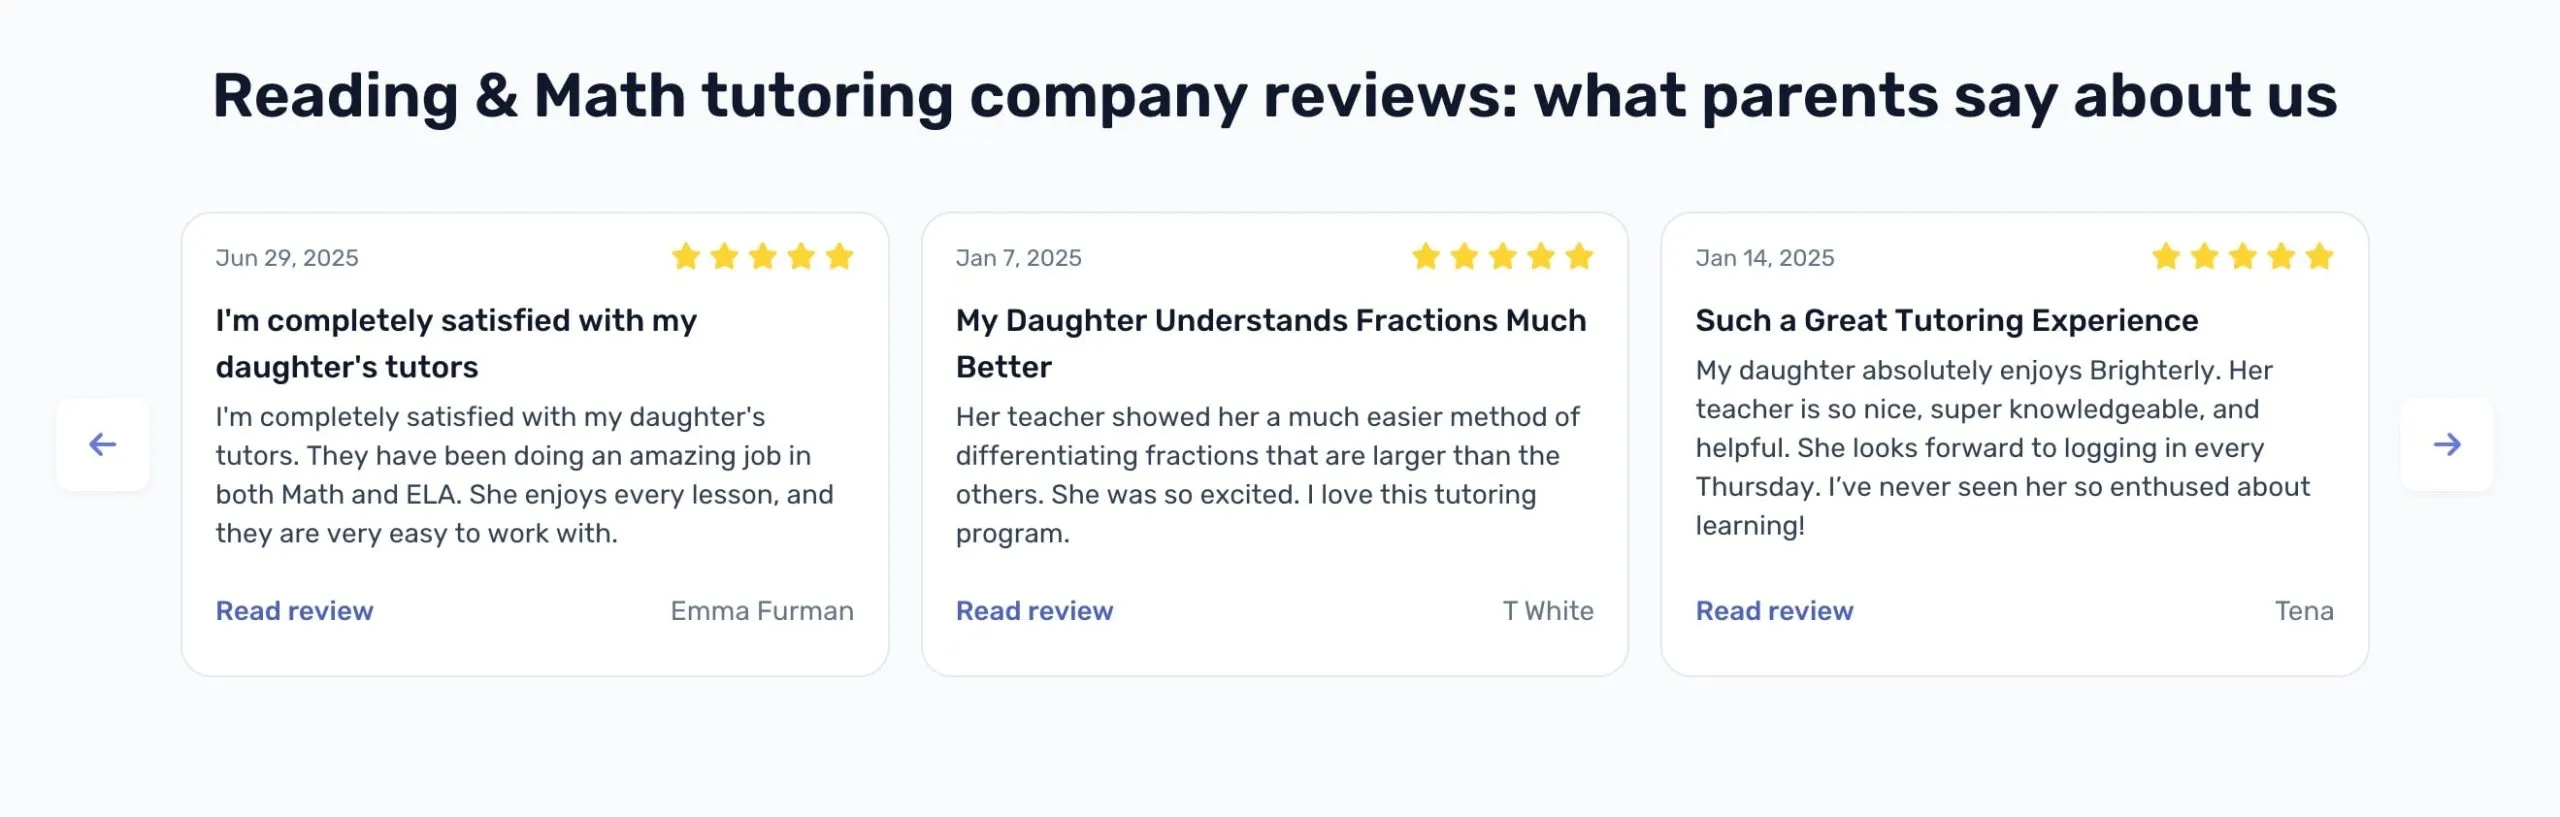2560x817 pixels.
Task: Open Read review under Emma Furman's testimonial
Action: pyautogui.click(x=294, y=610)
